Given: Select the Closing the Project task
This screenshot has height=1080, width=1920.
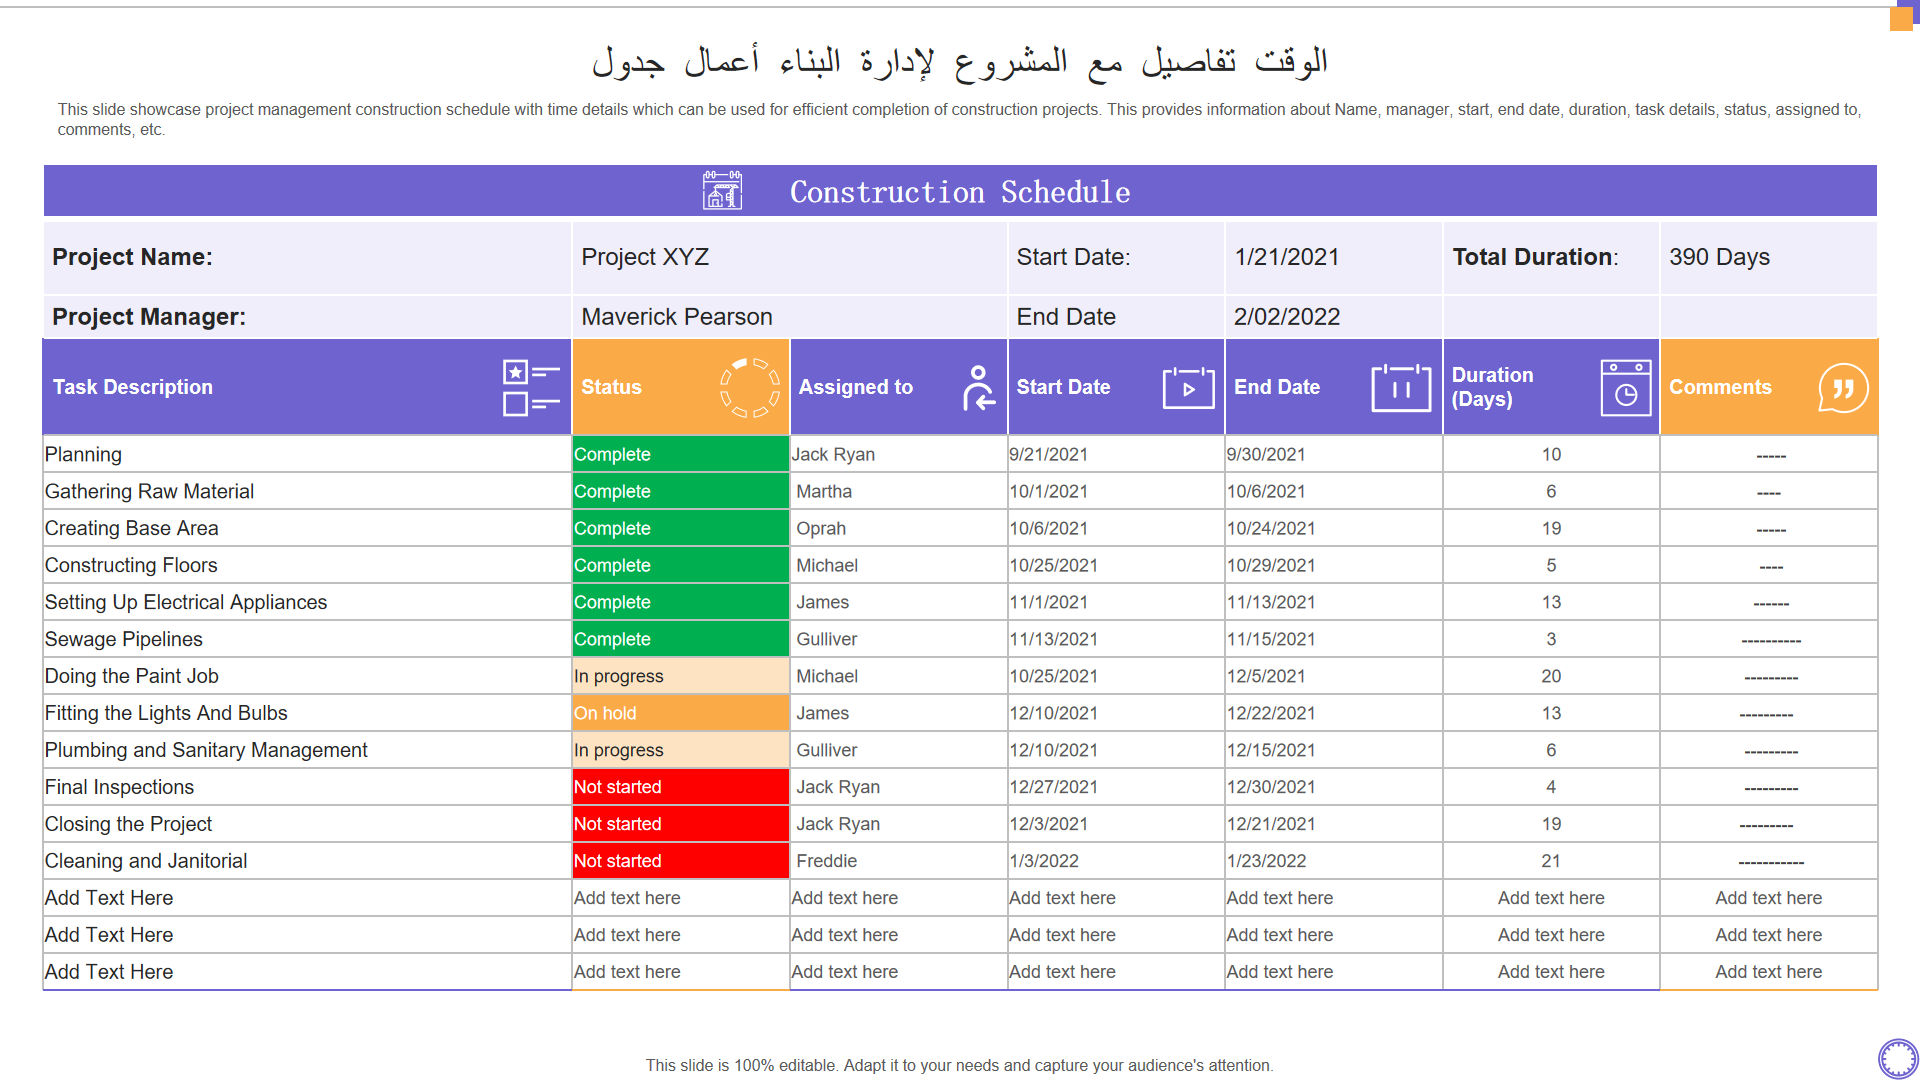Looking at the screenshot, I should click(128, 824).
